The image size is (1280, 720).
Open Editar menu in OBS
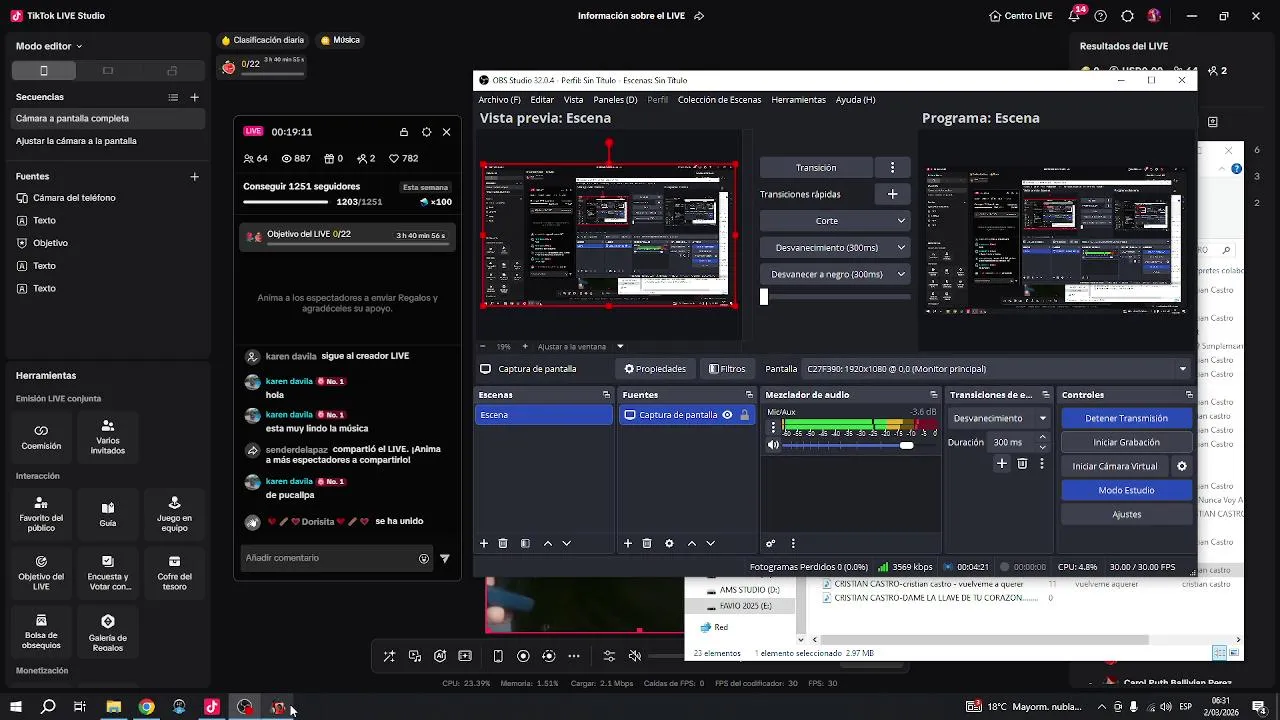[x=542, y=100]
